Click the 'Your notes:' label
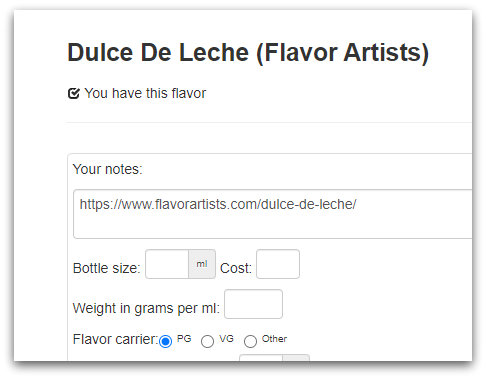This screenshot has width=486, height=379. pos(108,169)
